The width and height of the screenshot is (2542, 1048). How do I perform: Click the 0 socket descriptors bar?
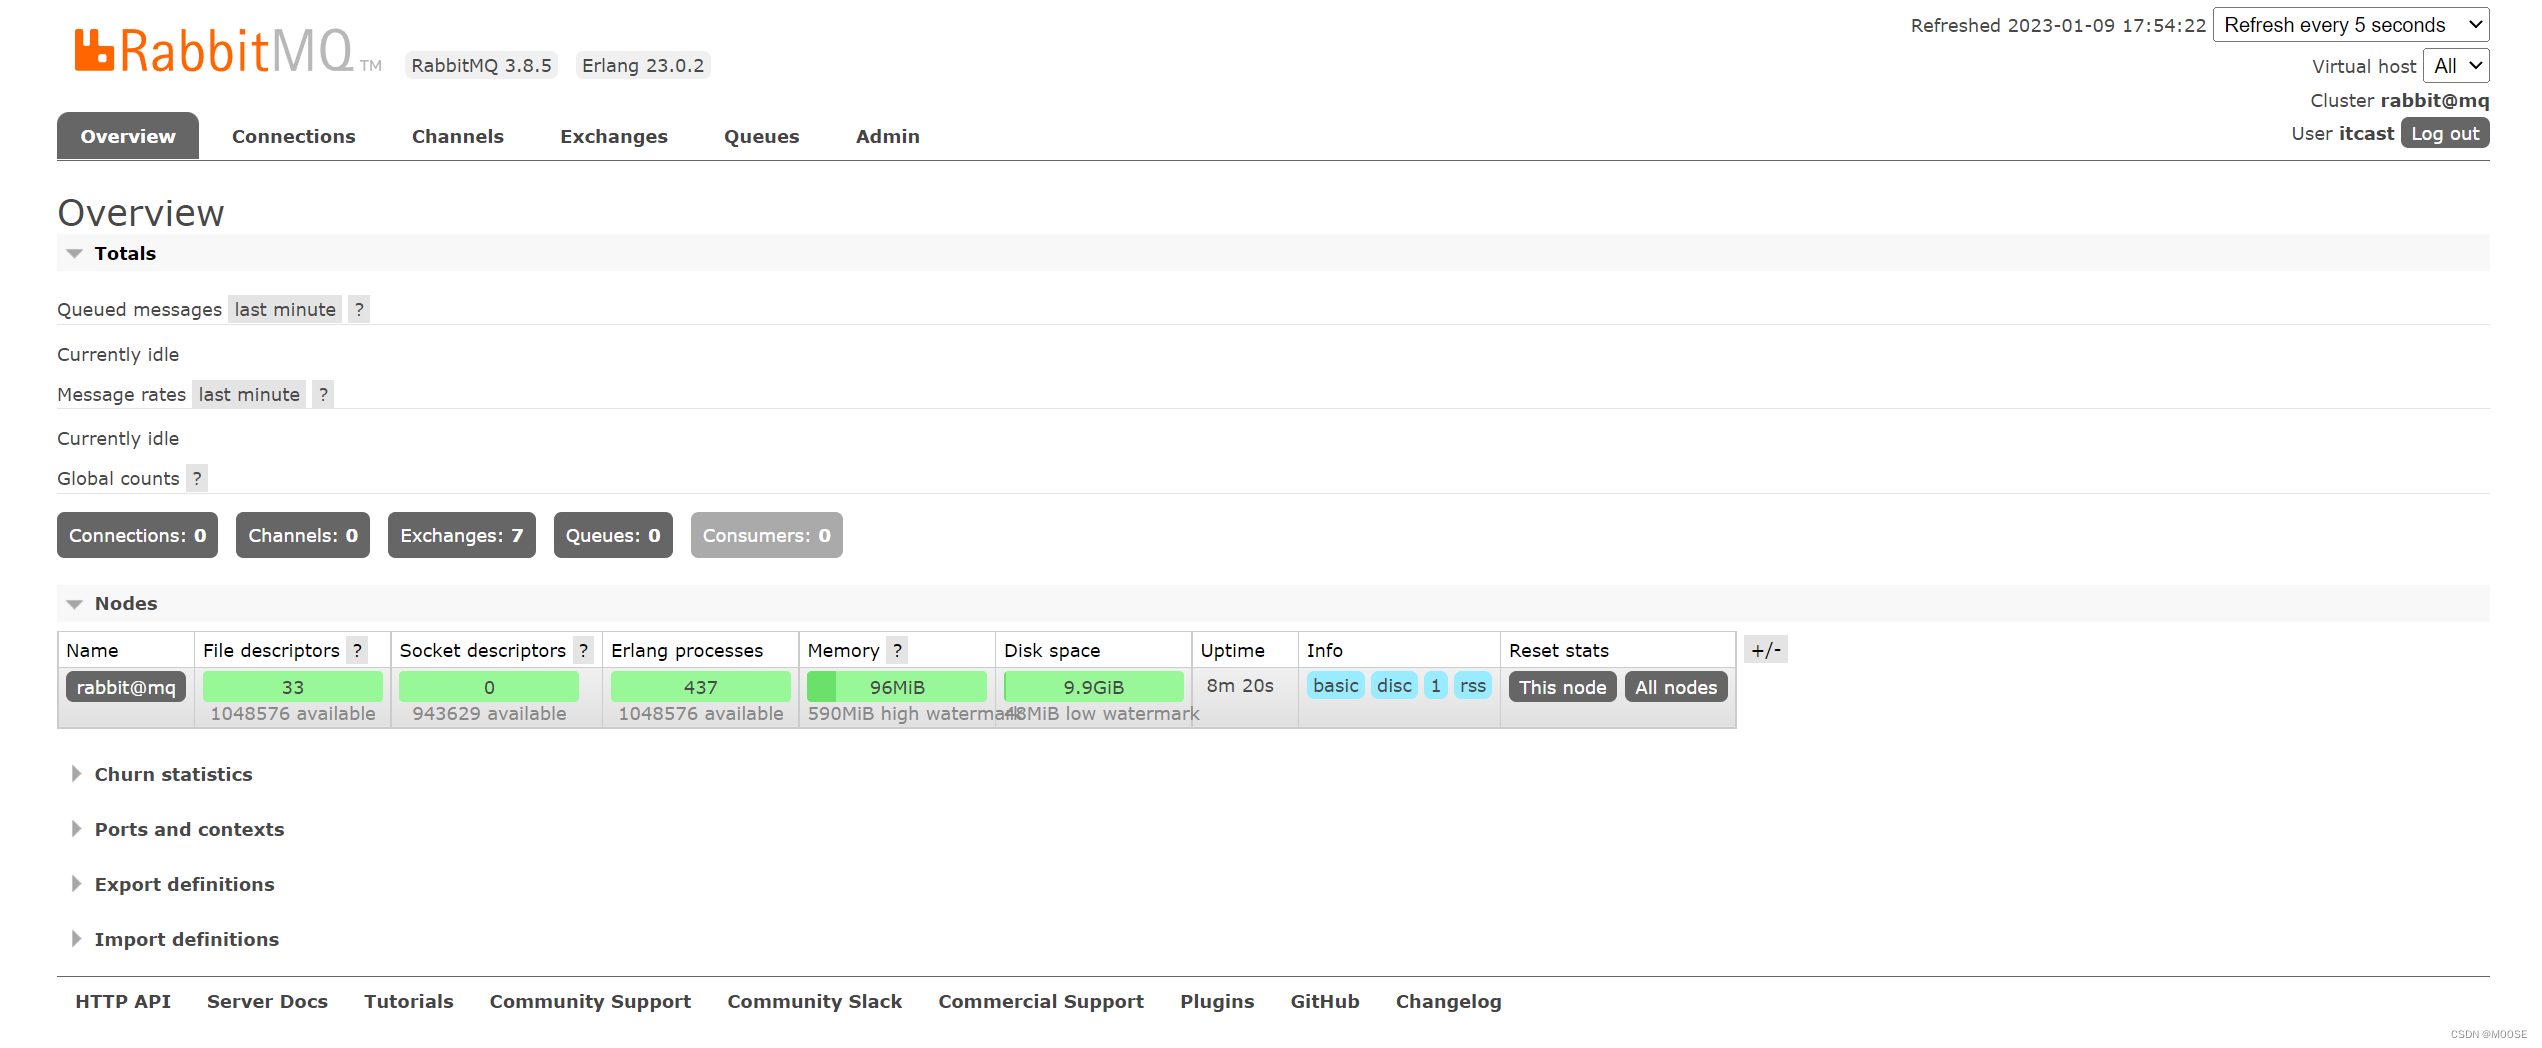pyautogui.click(x=489, y=687)
